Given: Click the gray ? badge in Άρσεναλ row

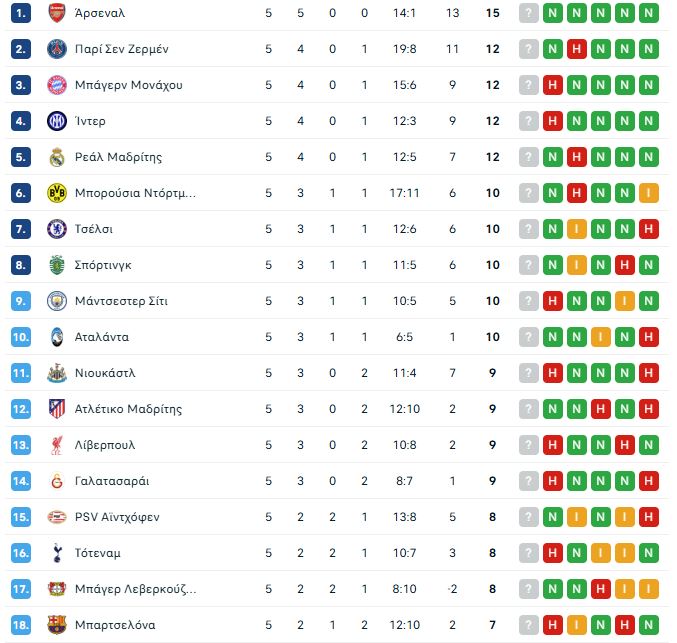Looking at the screenshot, I should (x=528, y=13).
